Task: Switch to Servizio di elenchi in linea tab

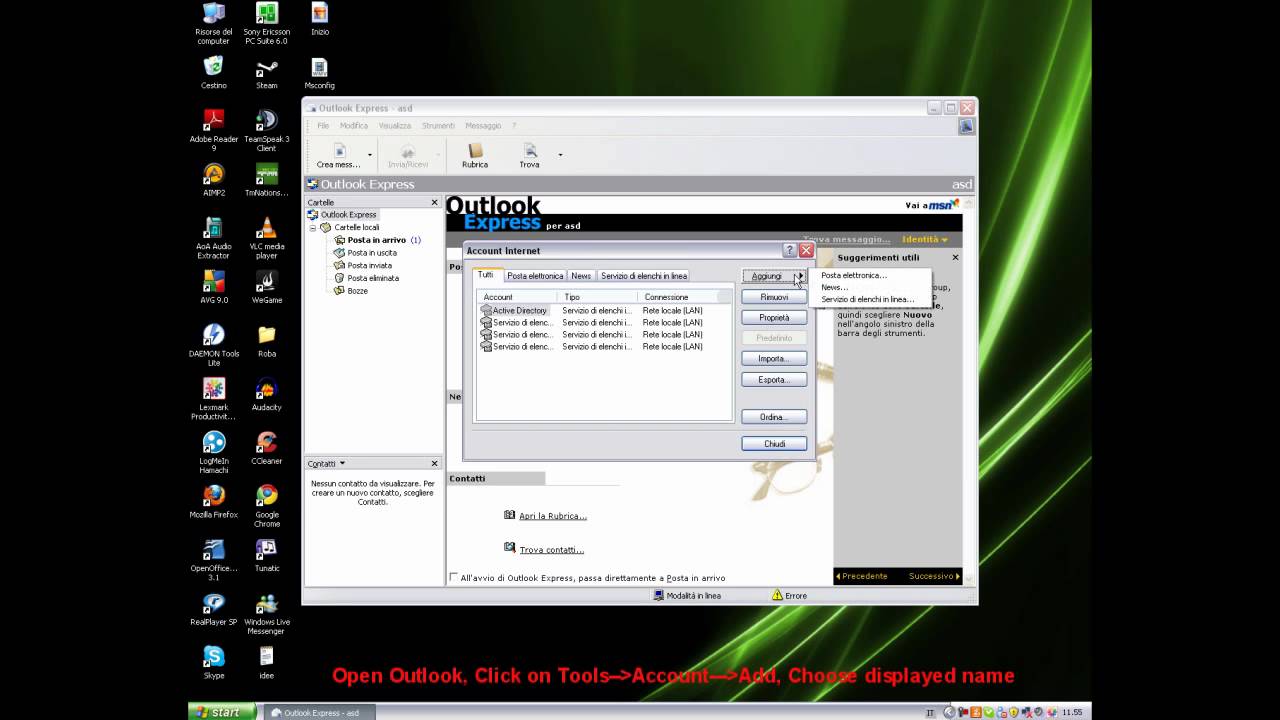Action: 644,276
